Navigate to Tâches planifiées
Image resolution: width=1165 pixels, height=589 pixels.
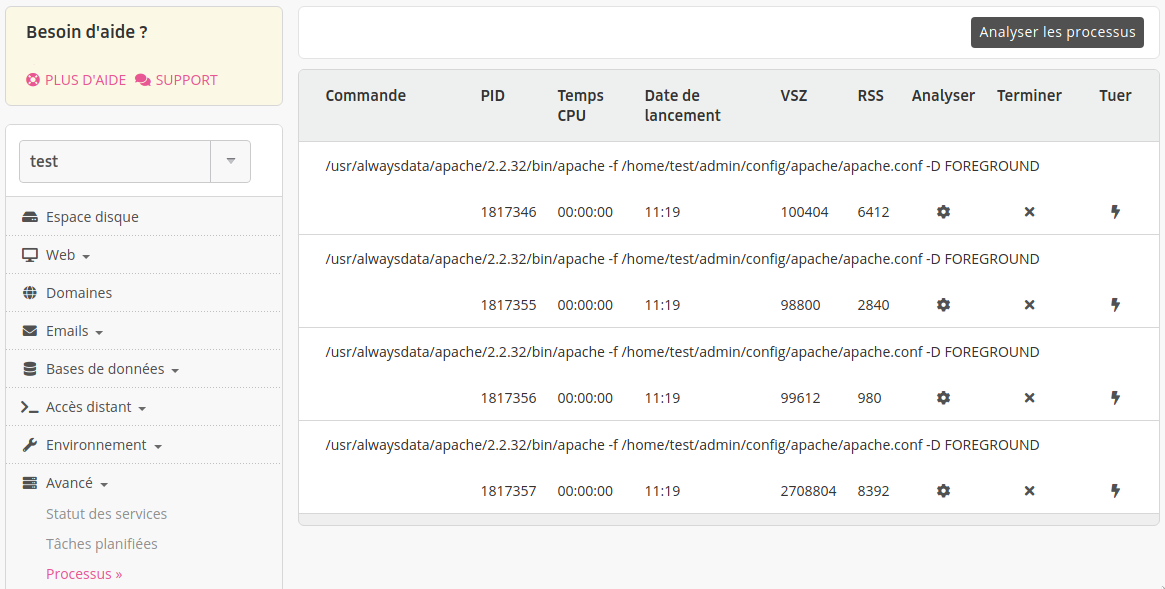pos(100,543)
